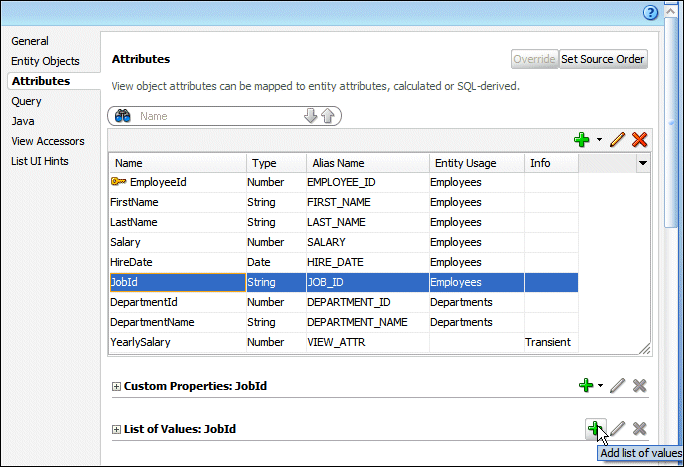Edit list of values pencil icon
This screenshot has width=684, height=467.
pyautogui.click(x=617, y=429)
